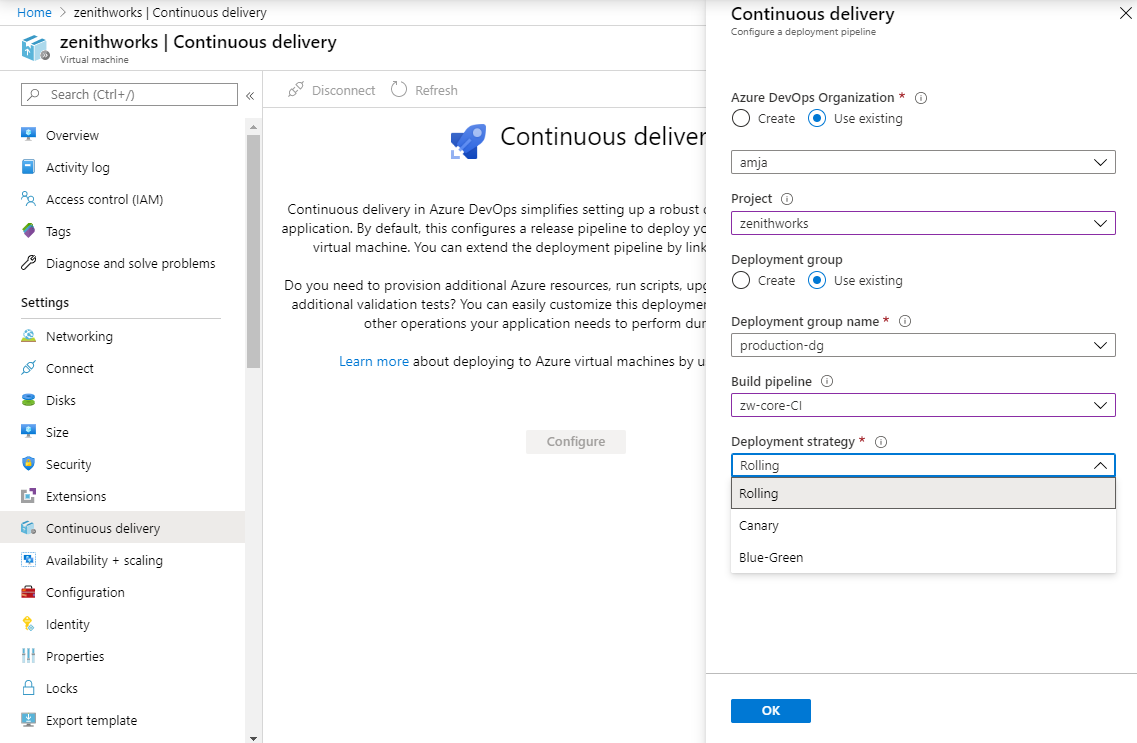Open the Identity blade icon
Viewport: 1137px width, 743px height.
coord(30,623)
